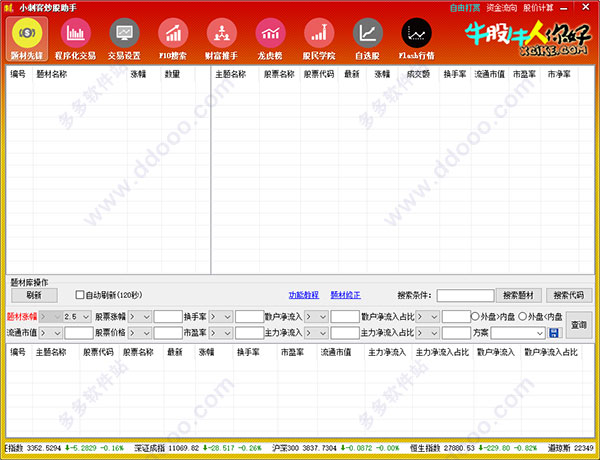Click the 成交额 column header
Image resolution: width=600 pixels, height=460 pixels.
click(x=418, y=74)
